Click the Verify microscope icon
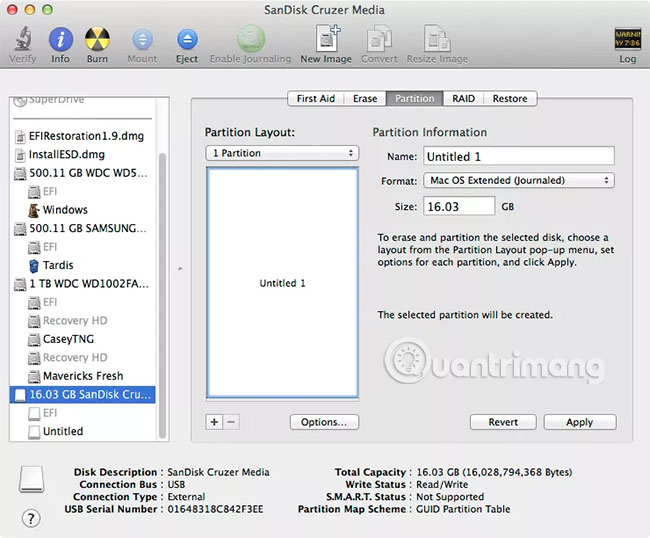The height and width of the screenshot is (538, 650). coord(23,39)
